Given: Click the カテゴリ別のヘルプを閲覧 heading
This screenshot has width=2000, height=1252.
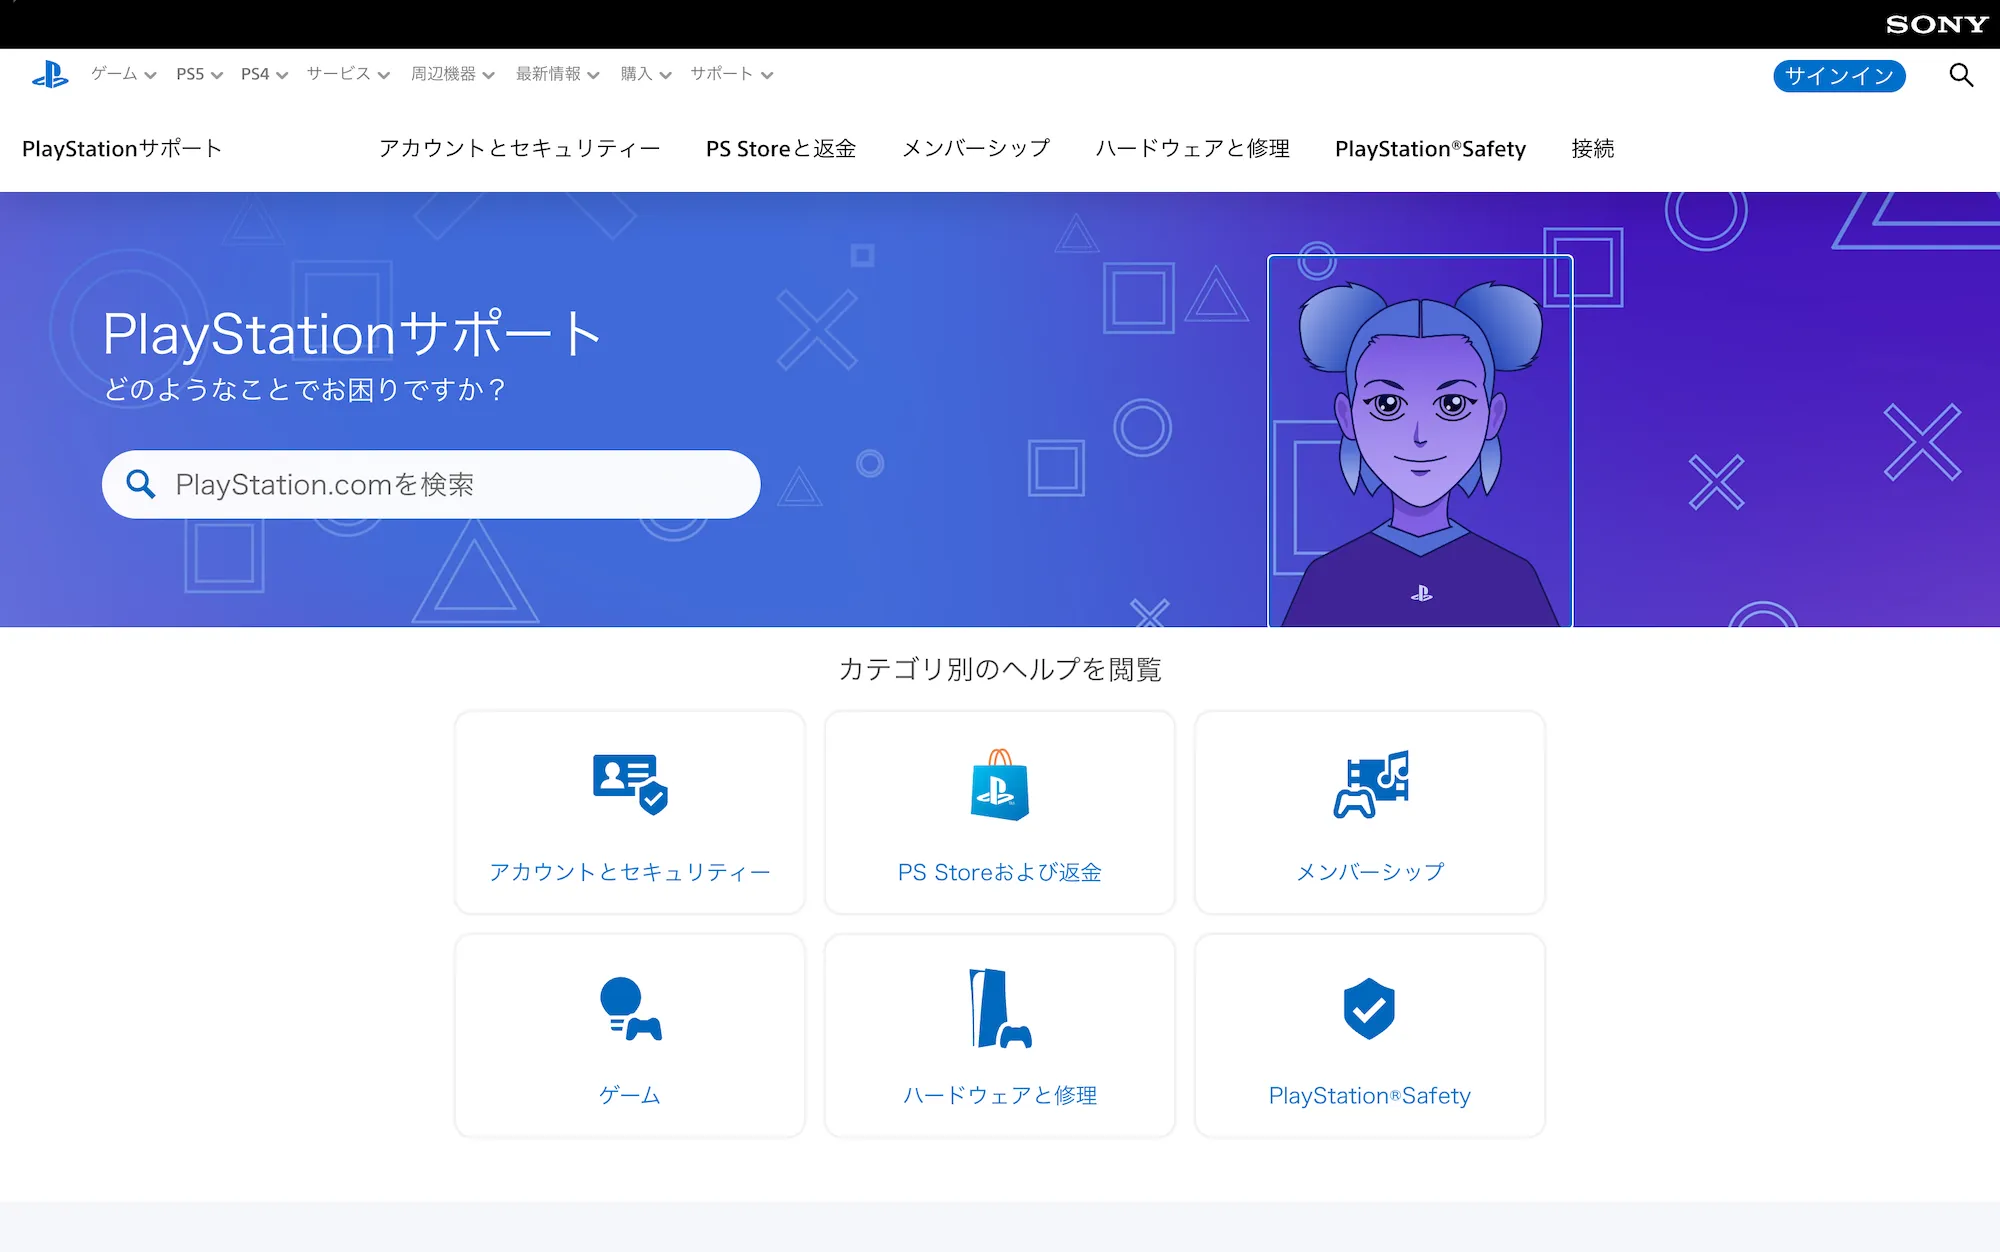Looking at the screenshot, I should pyautogui.click(x=1000, y=669).
